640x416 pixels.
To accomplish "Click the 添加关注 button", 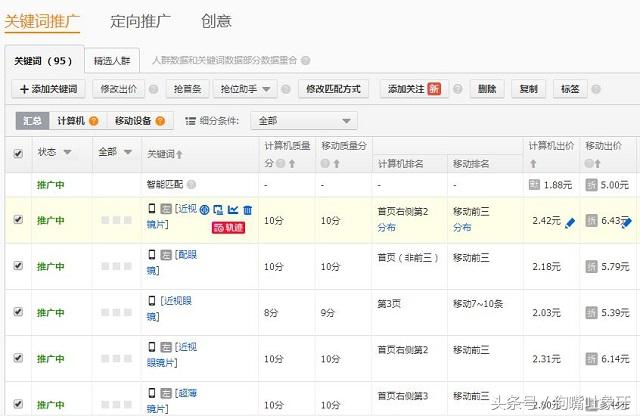I will point(414,89).
